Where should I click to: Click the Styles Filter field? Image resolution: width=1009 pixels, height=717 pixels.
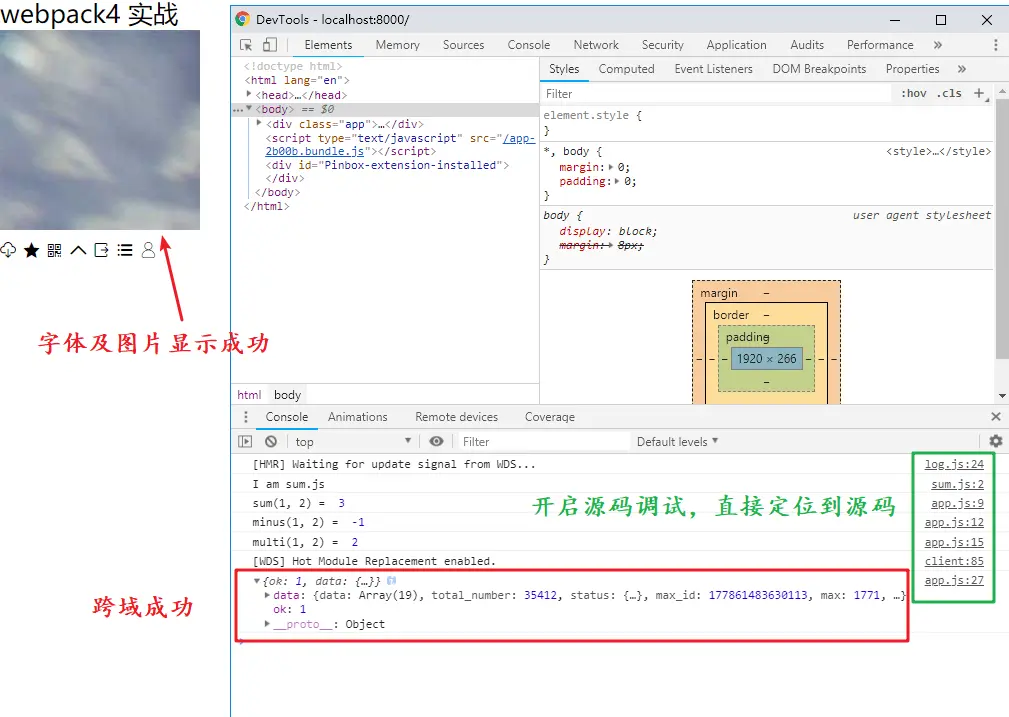[716, 94]
